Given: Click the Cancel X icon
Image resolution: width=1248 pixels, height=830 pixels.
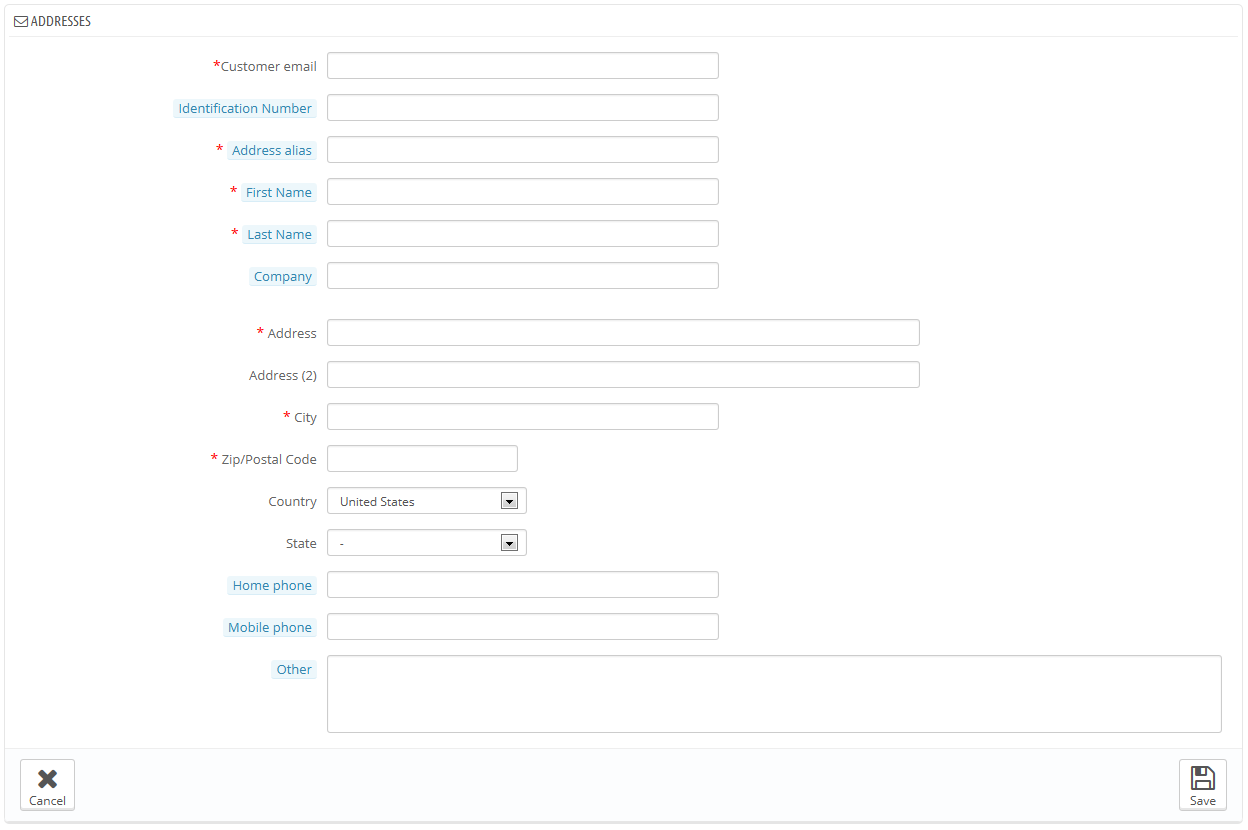Looking at the screenshot, I should coord(47,779).
